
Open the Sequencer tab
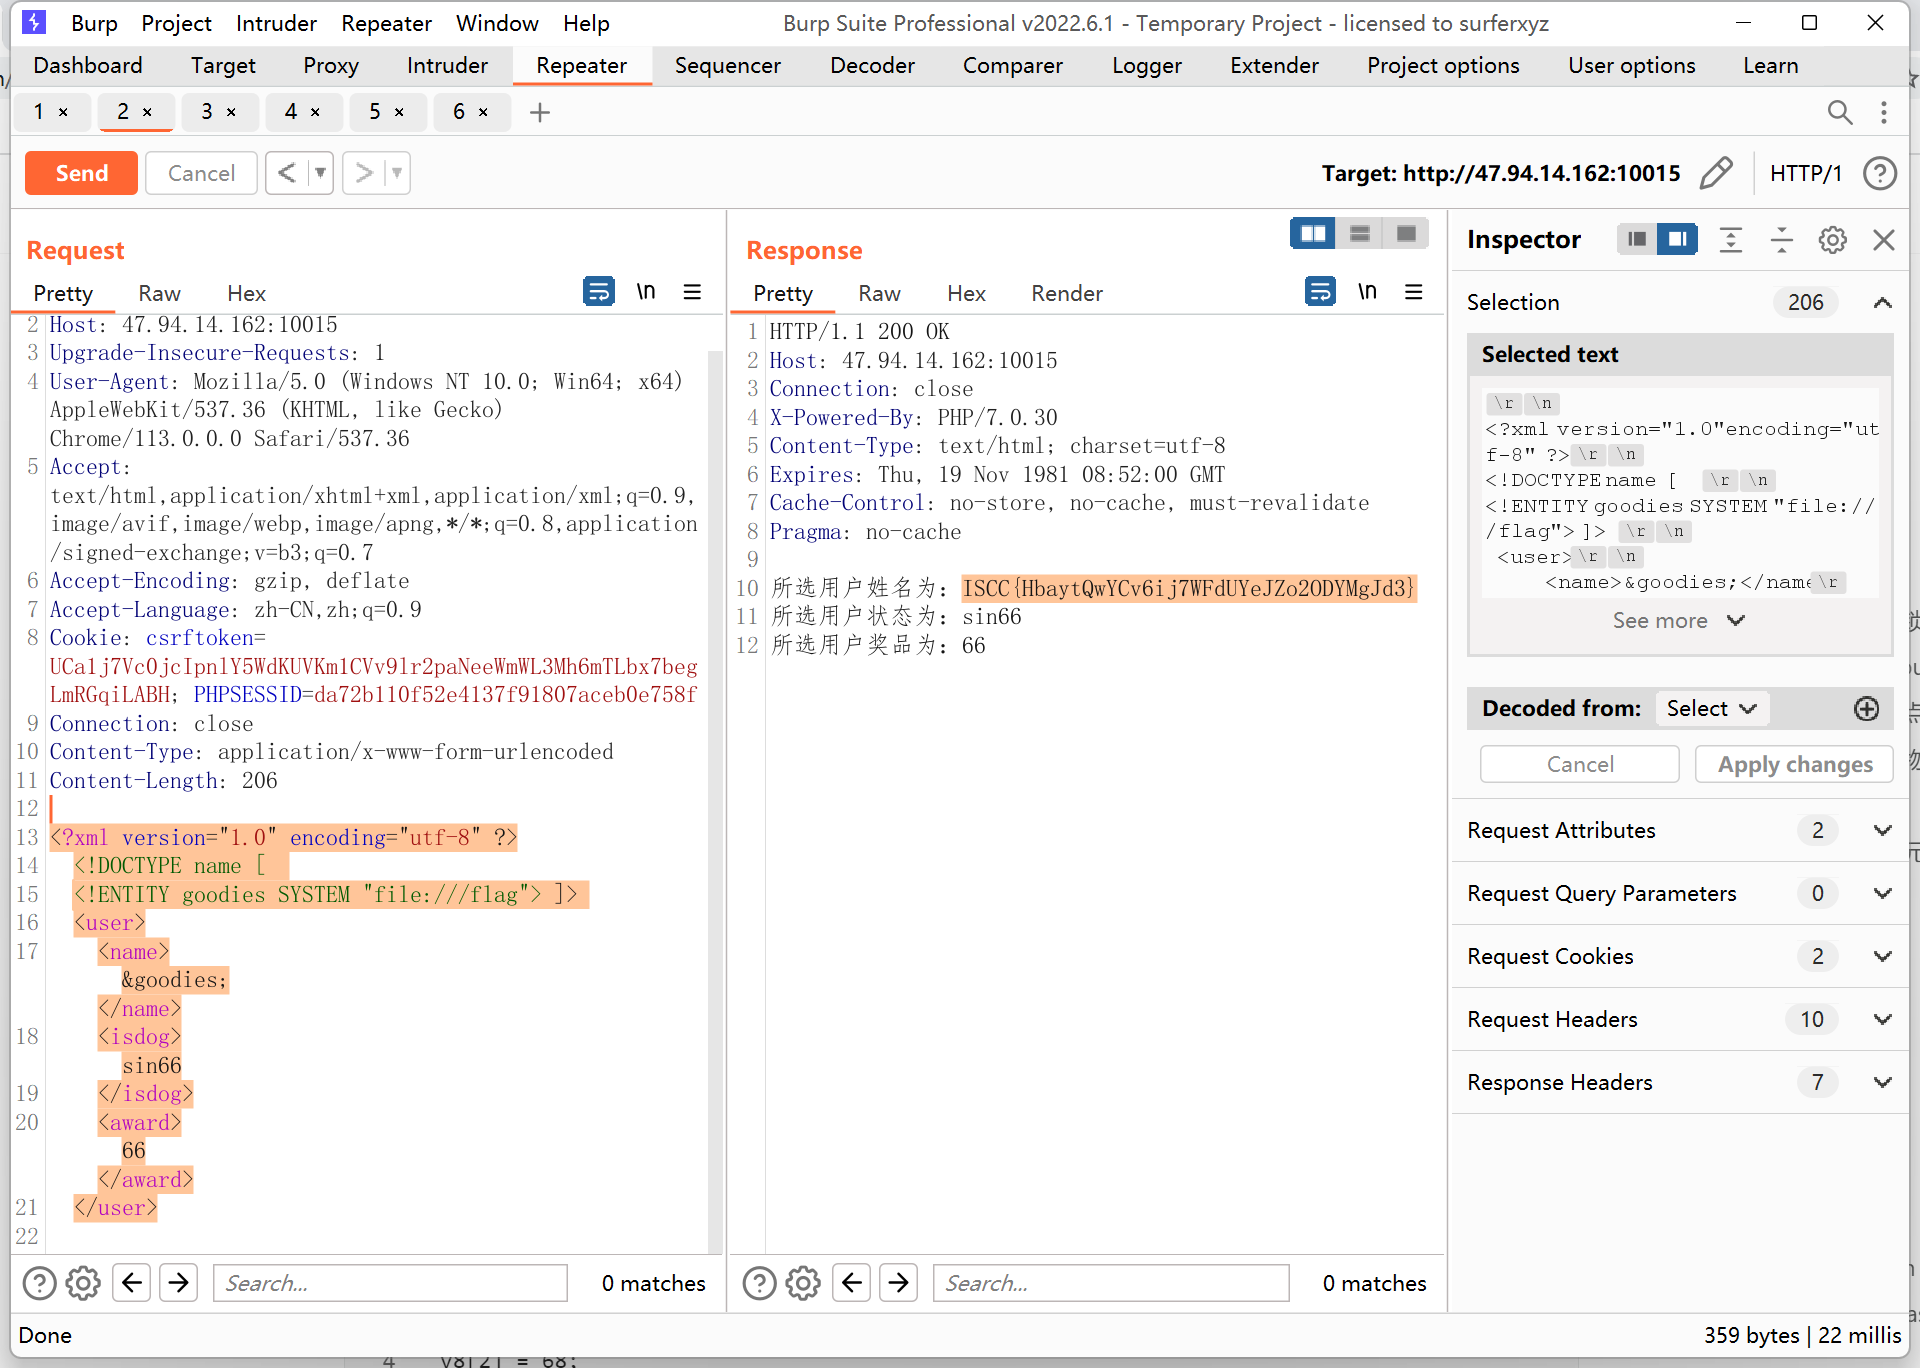(x=727, y=66)
